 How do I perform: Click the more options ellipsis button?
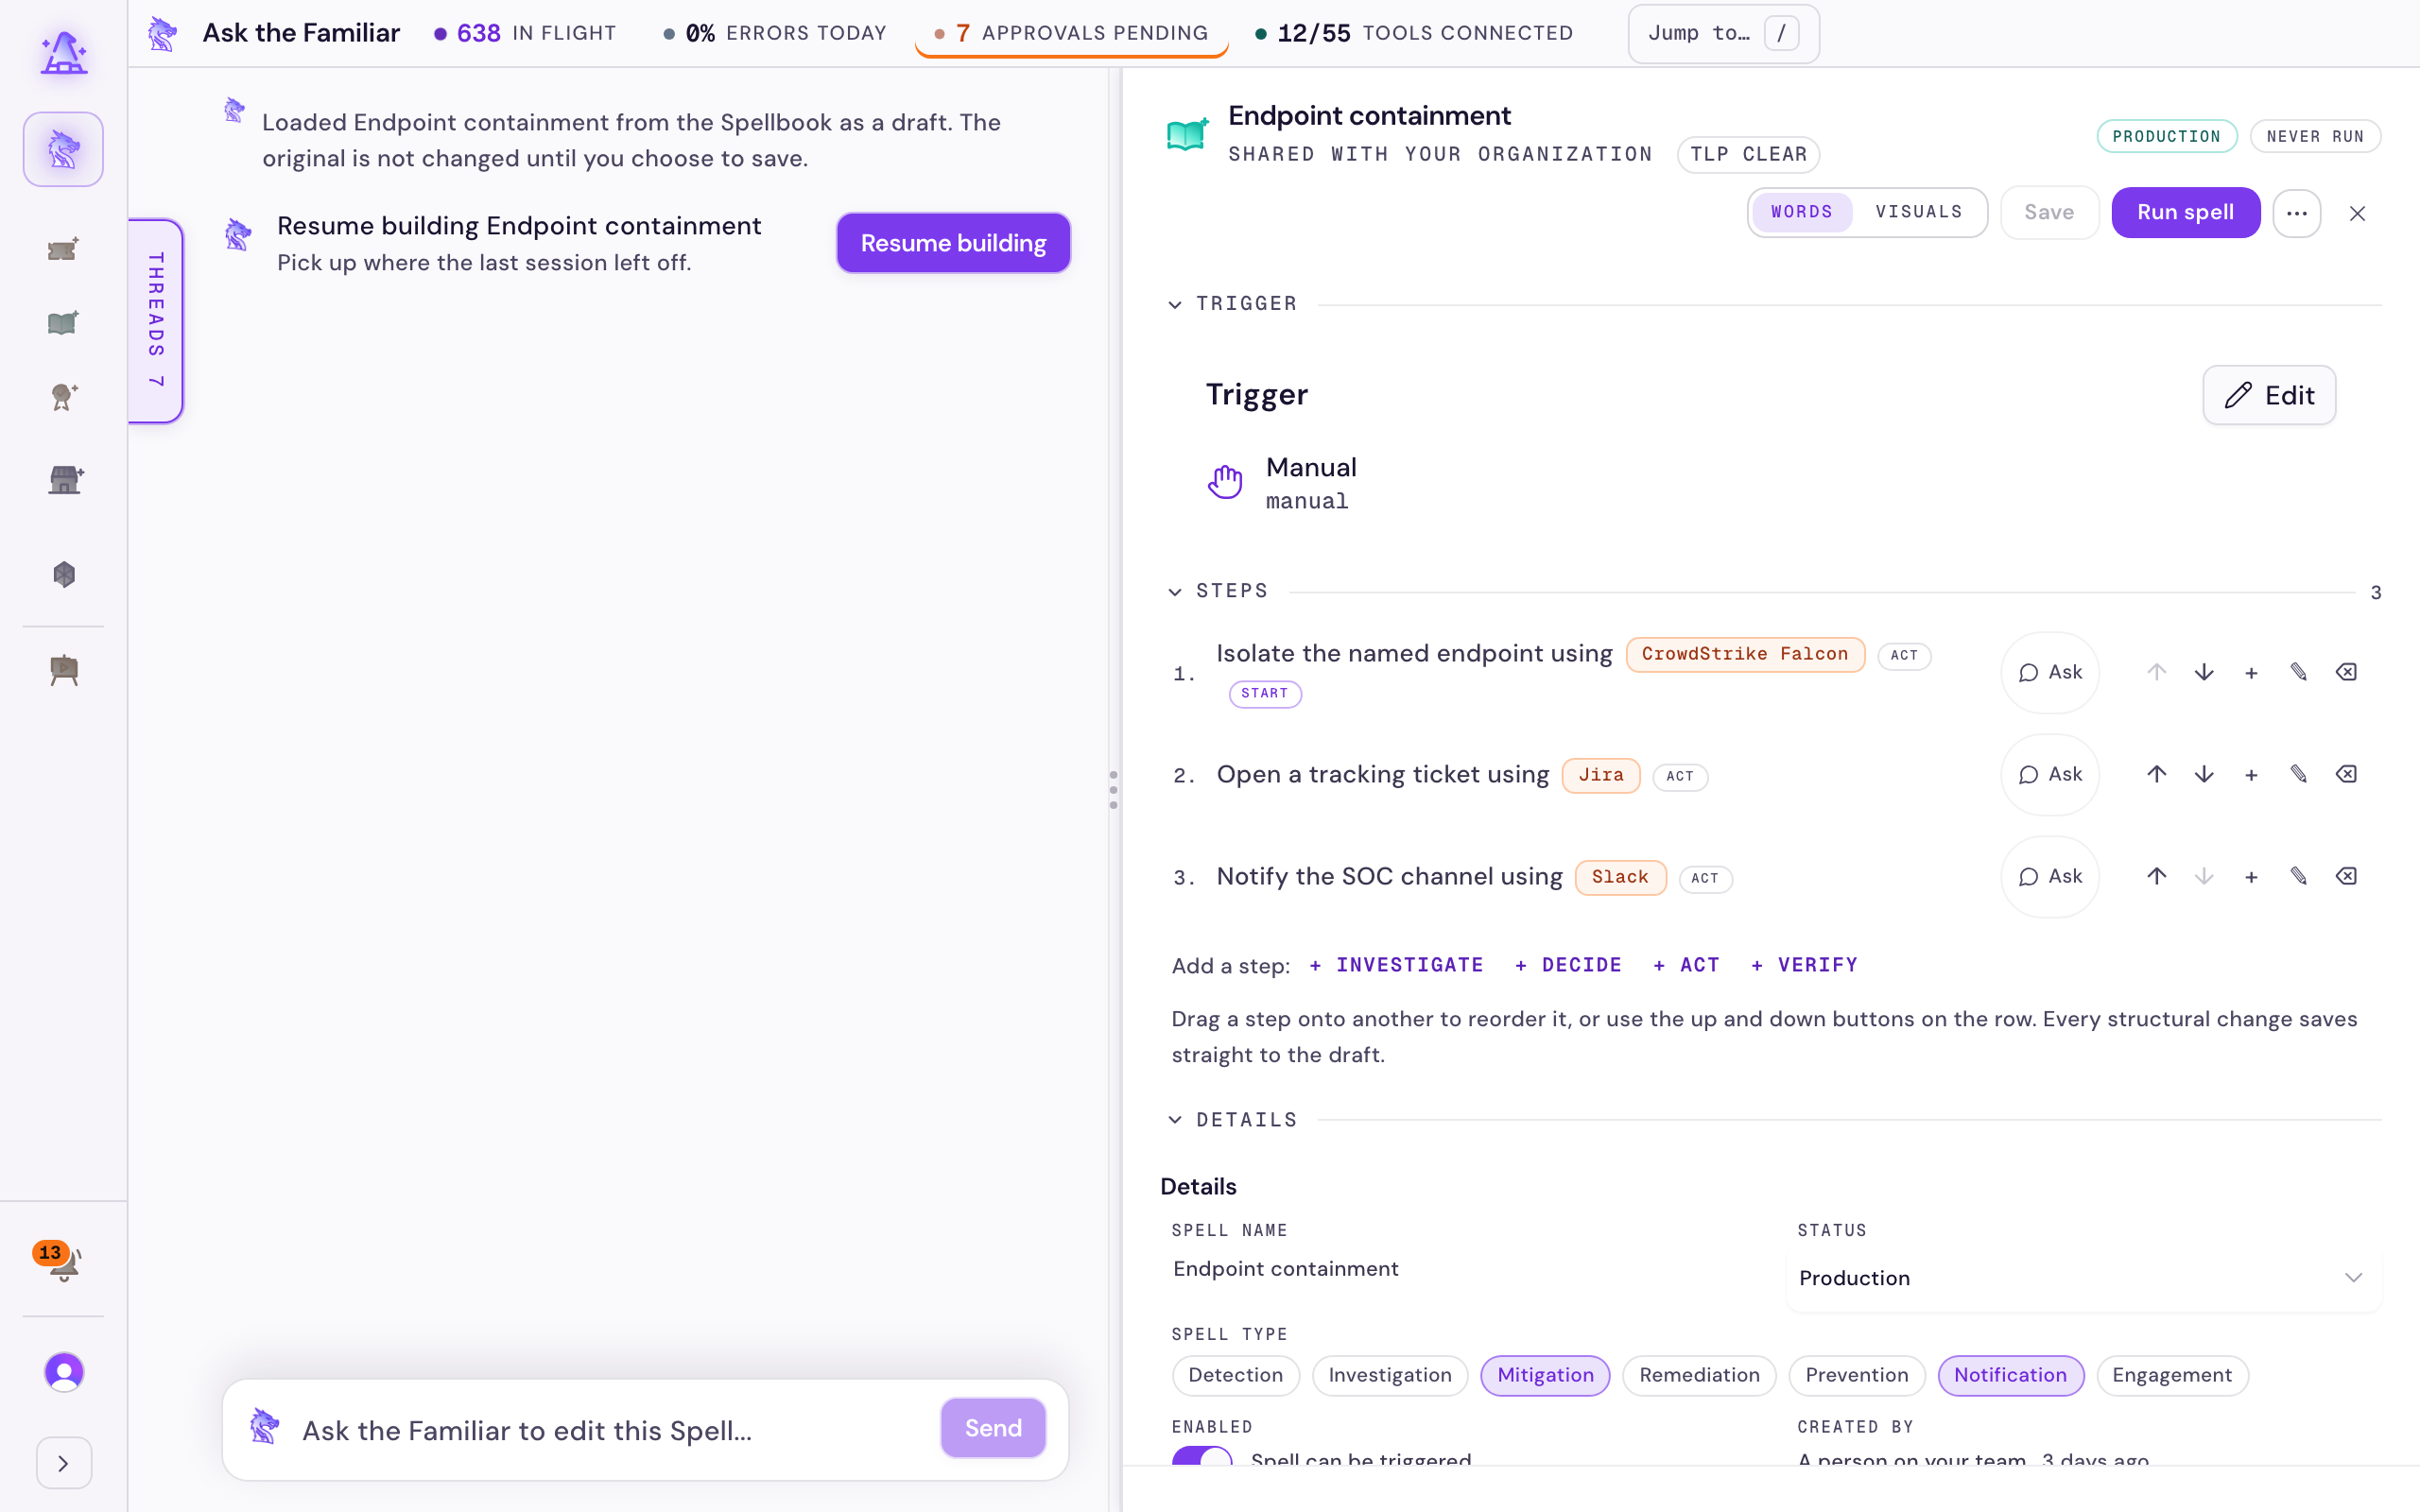(2296, 213)
